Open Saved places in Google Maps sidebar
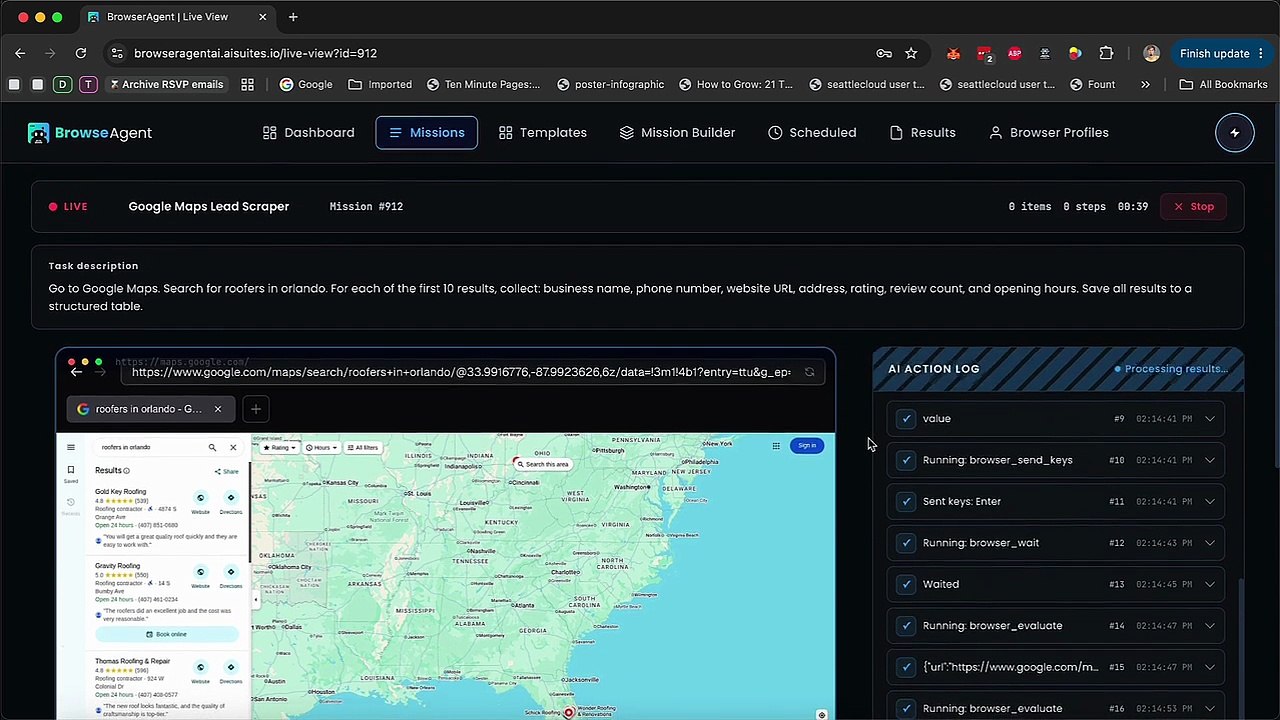This screenshot has width=1280, height=720. point(71,473)
